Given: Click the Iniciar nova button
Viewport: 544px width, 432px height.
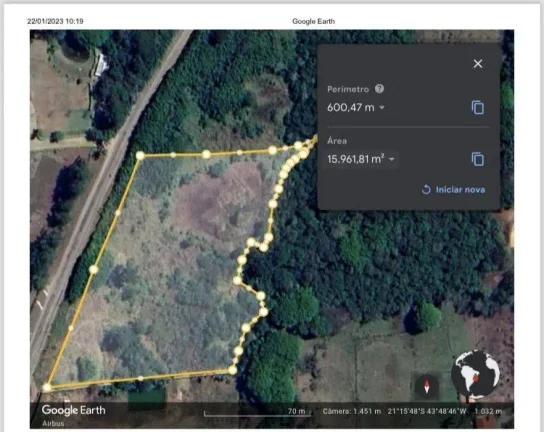Looking at the screenshot, I should point(453,190).
